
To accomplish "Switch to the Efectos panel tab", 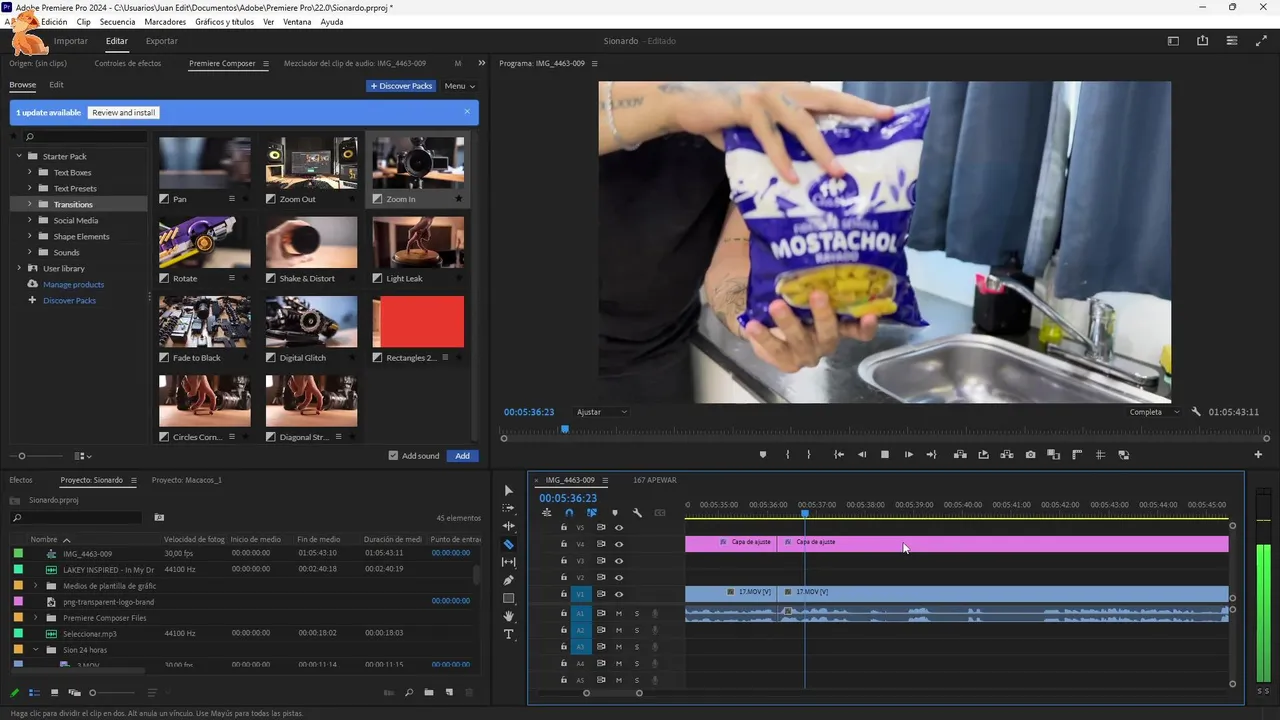I will click(x=21, y=480).
